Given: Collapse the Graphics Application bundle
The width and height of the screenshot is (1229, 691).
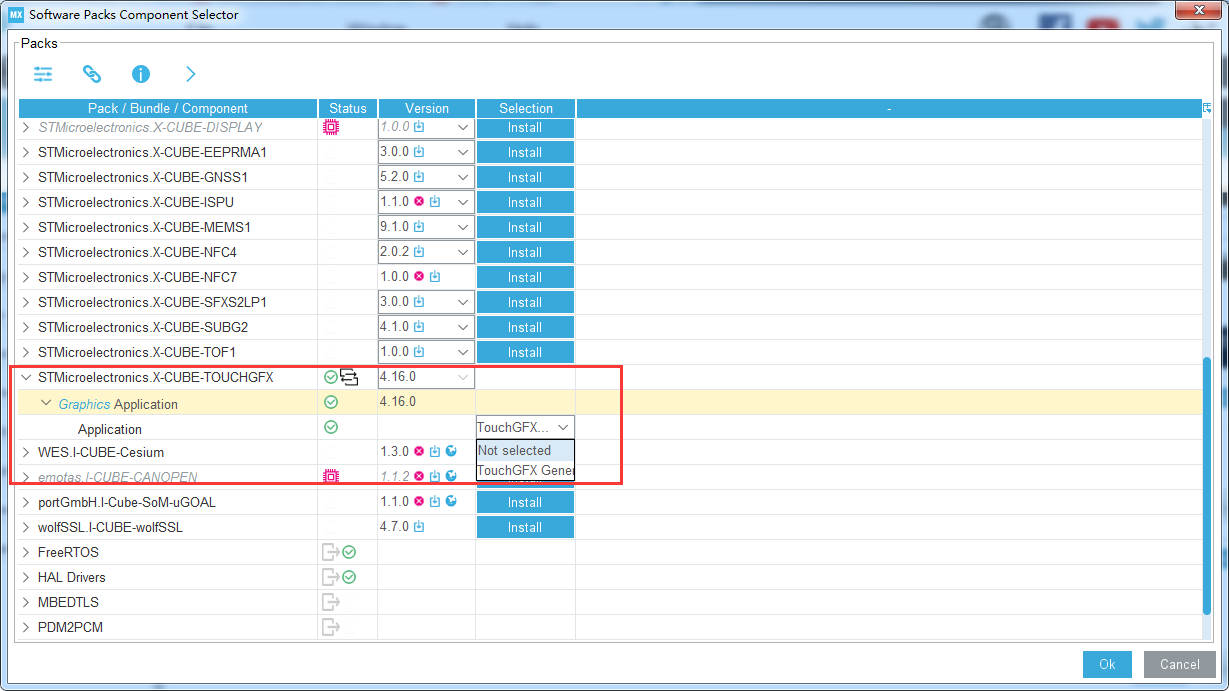Looking at the screenshot, I should point(46,403).
